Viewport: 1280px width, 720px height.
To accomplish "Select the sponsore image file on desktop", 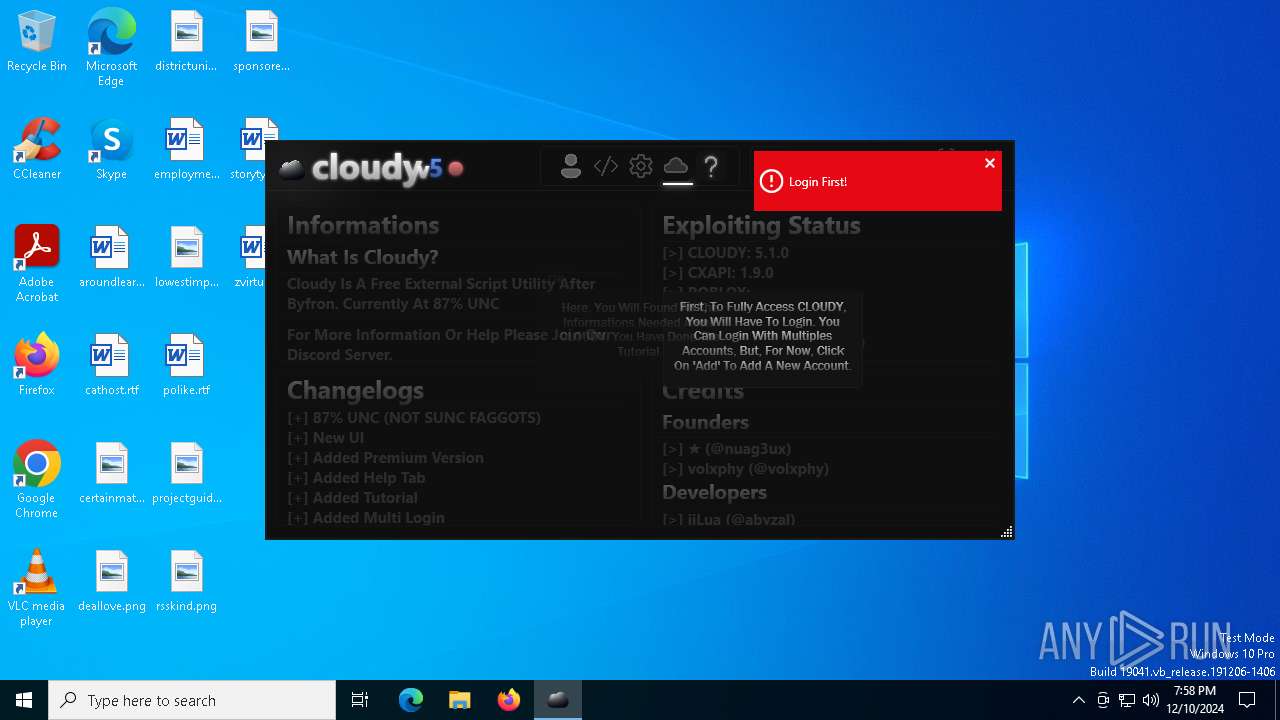I will (x=261, y=42).
